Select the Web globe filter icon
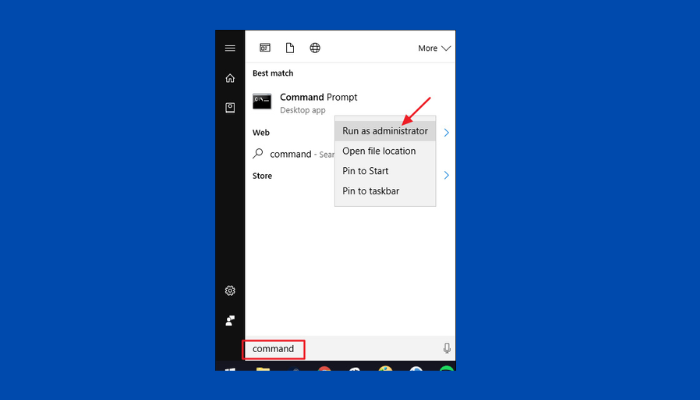The height and width of the screenshot is (400, 700). pos(315,48)
